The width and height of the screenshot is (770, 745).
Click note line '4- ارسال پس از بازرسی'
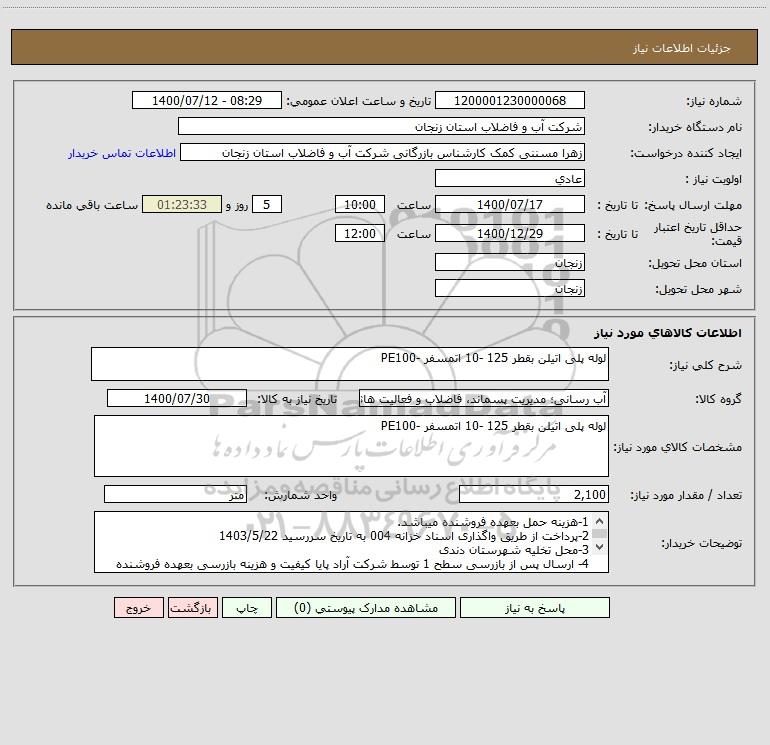coord(352,564)
